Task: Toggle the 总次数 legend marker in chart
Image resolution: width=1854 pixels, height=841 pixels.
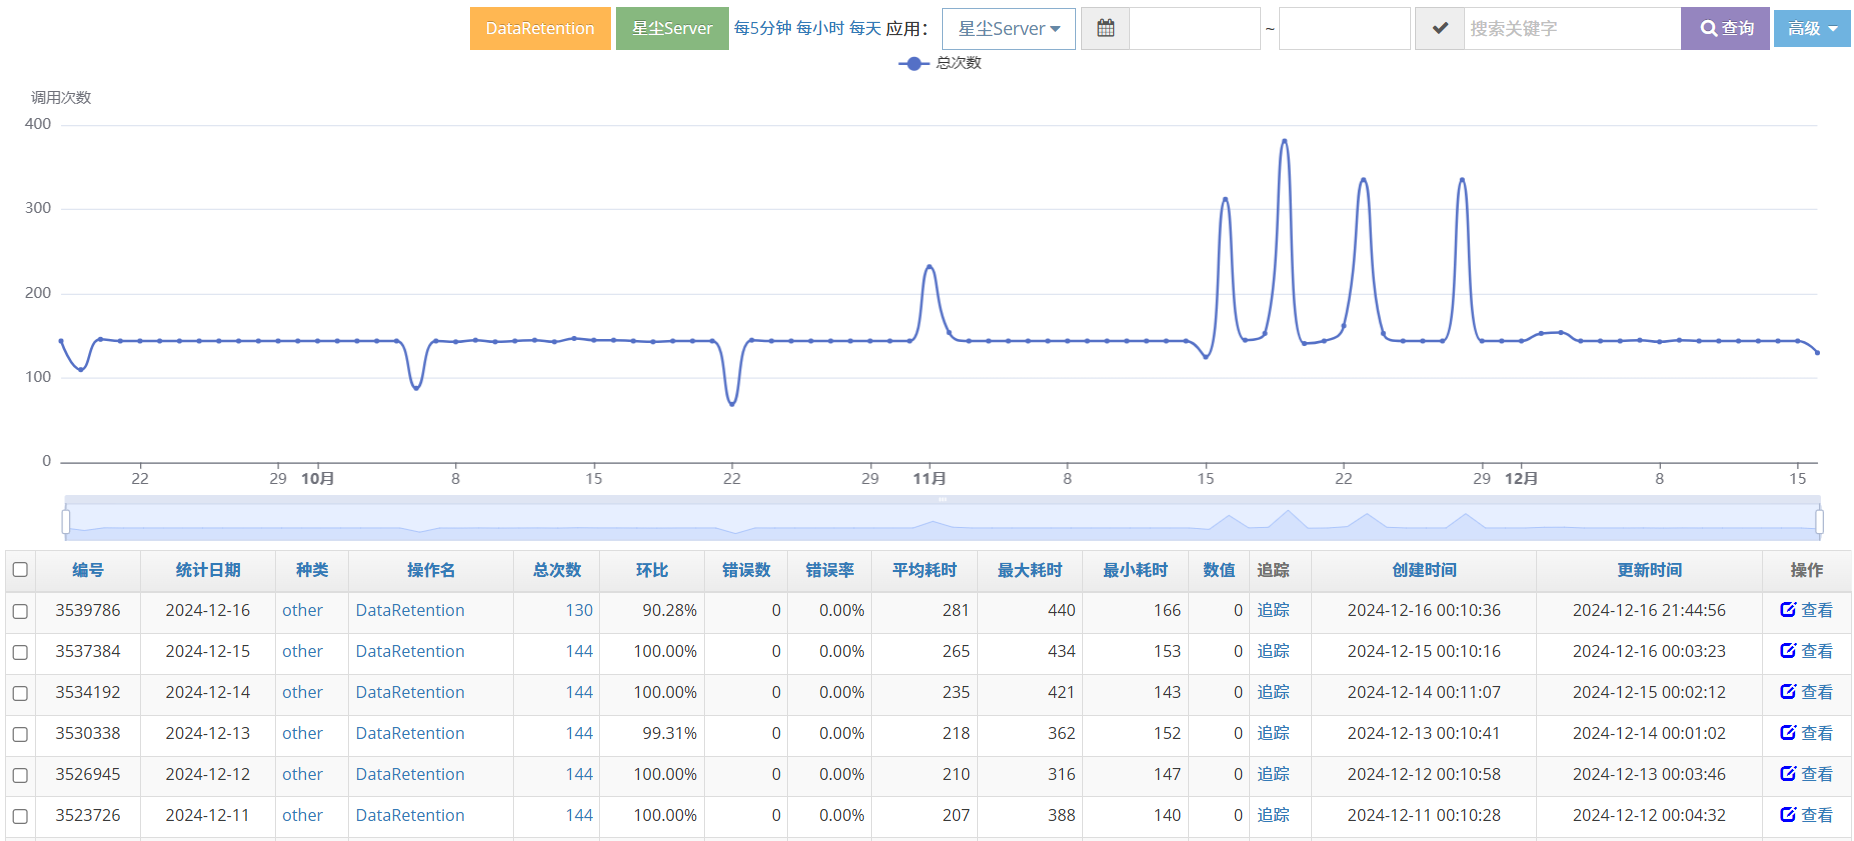Action: [x=913, y=63]
